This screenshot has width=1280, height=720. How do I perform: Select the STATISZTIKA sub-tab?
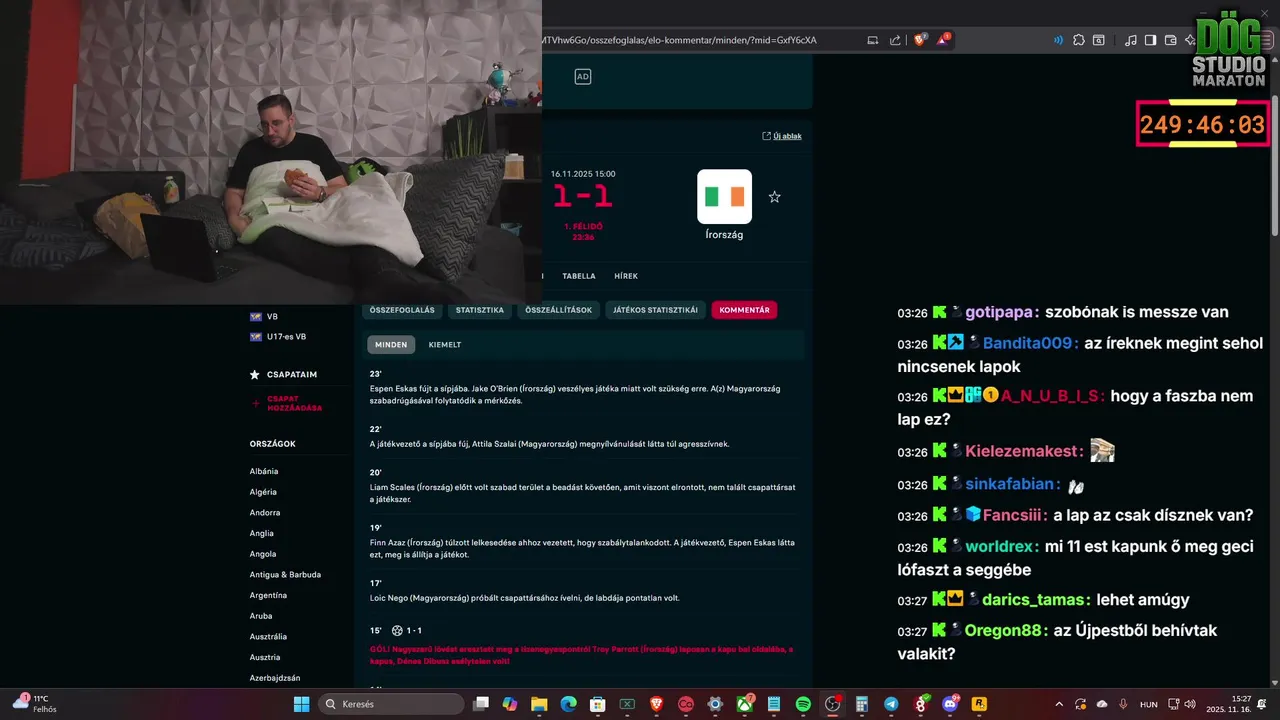point(480,310)
